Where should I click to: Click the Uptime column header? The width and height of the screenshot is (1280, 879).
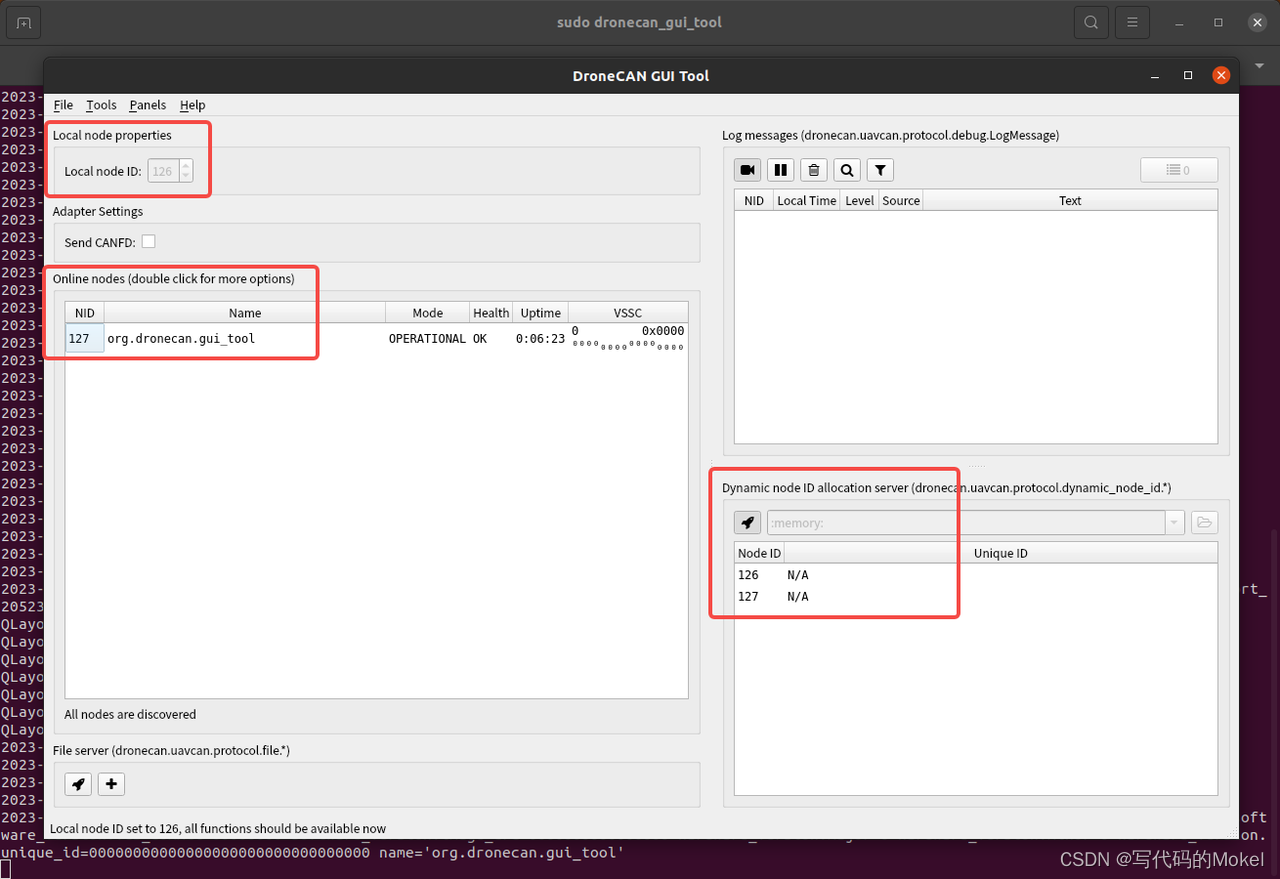coord(540,313)
